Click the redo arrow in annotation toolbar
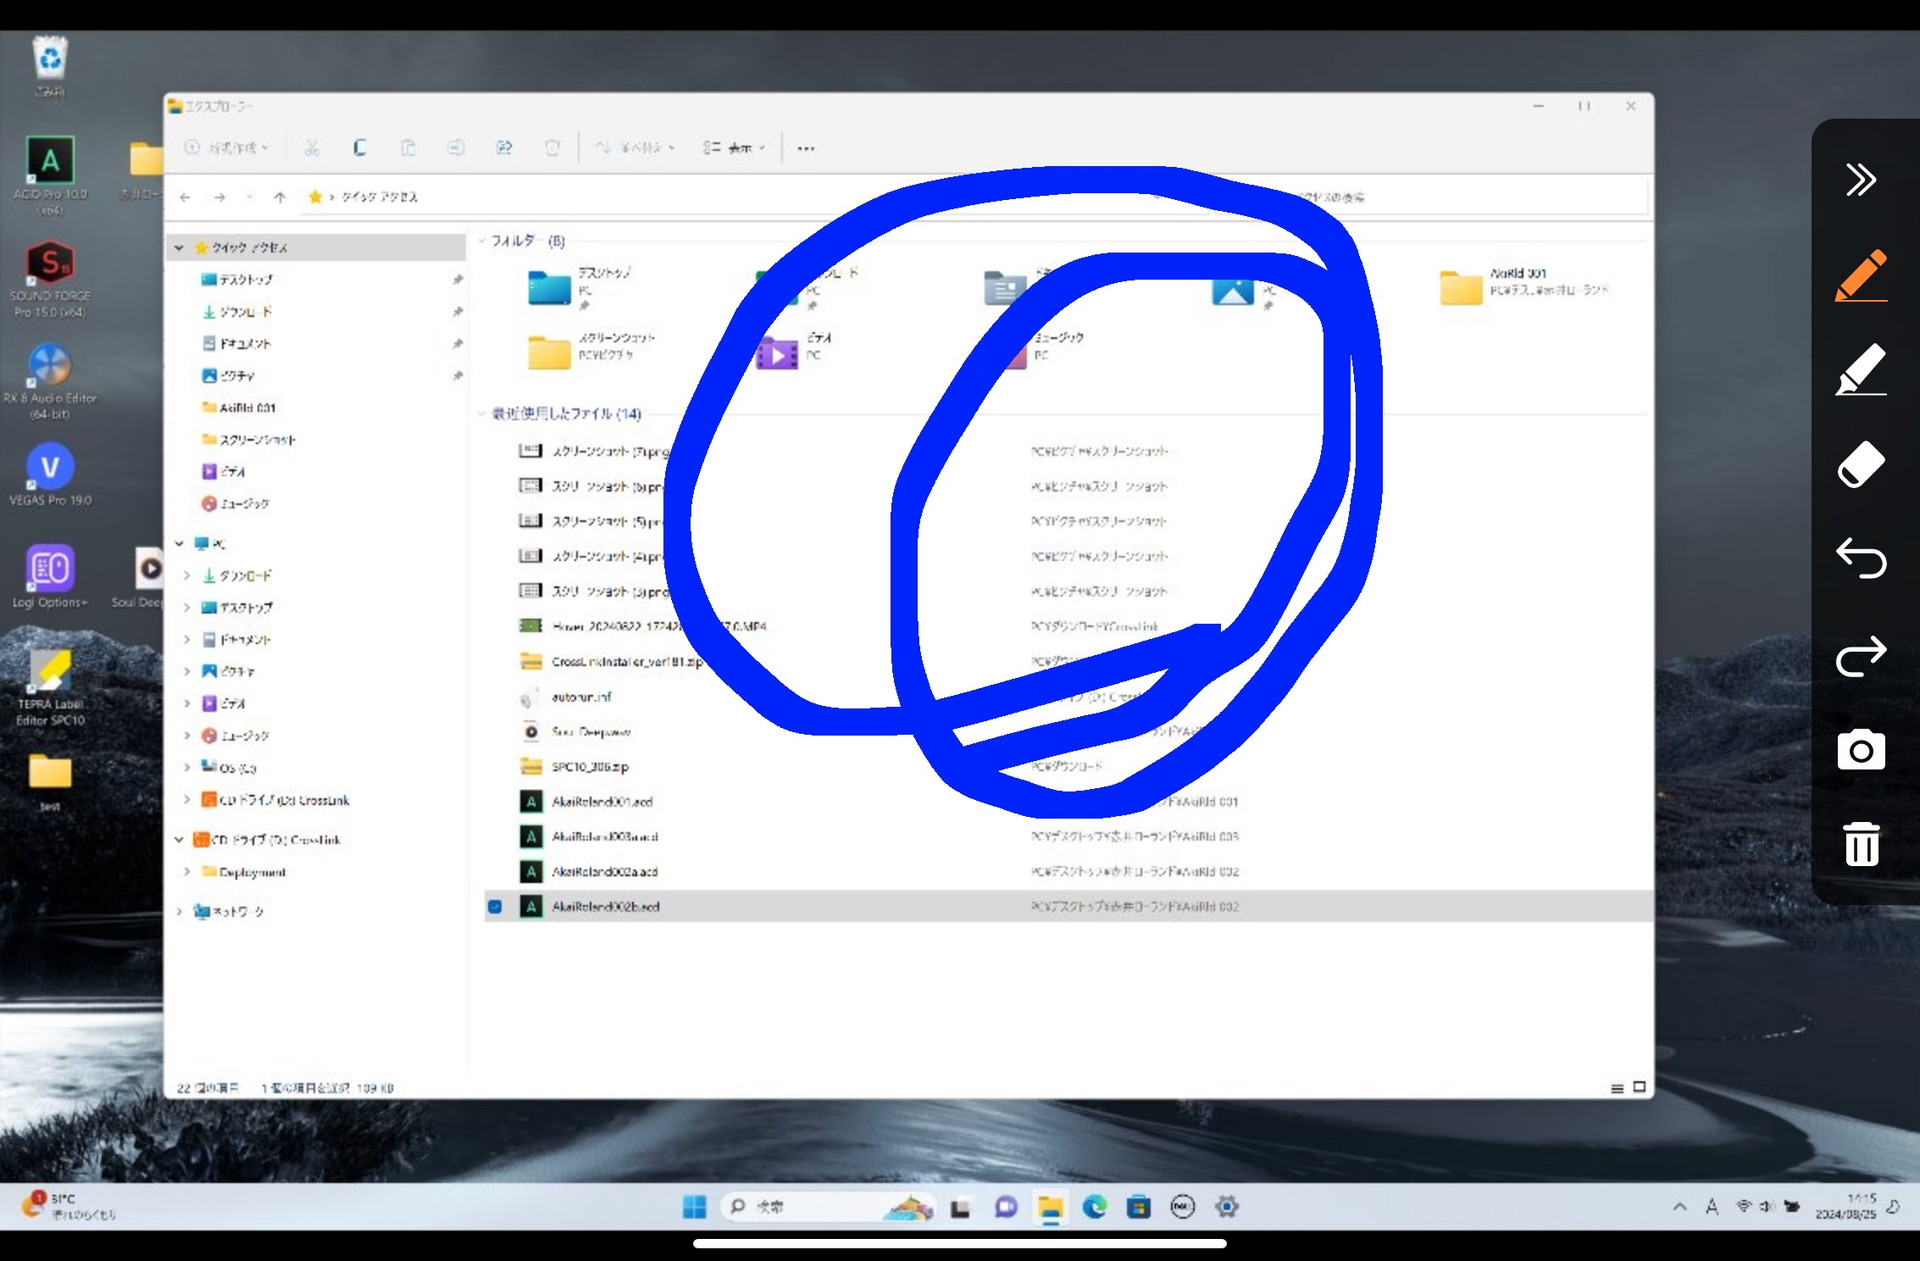Screen dimensions: 1920x1261 (x=1860, y=656)
